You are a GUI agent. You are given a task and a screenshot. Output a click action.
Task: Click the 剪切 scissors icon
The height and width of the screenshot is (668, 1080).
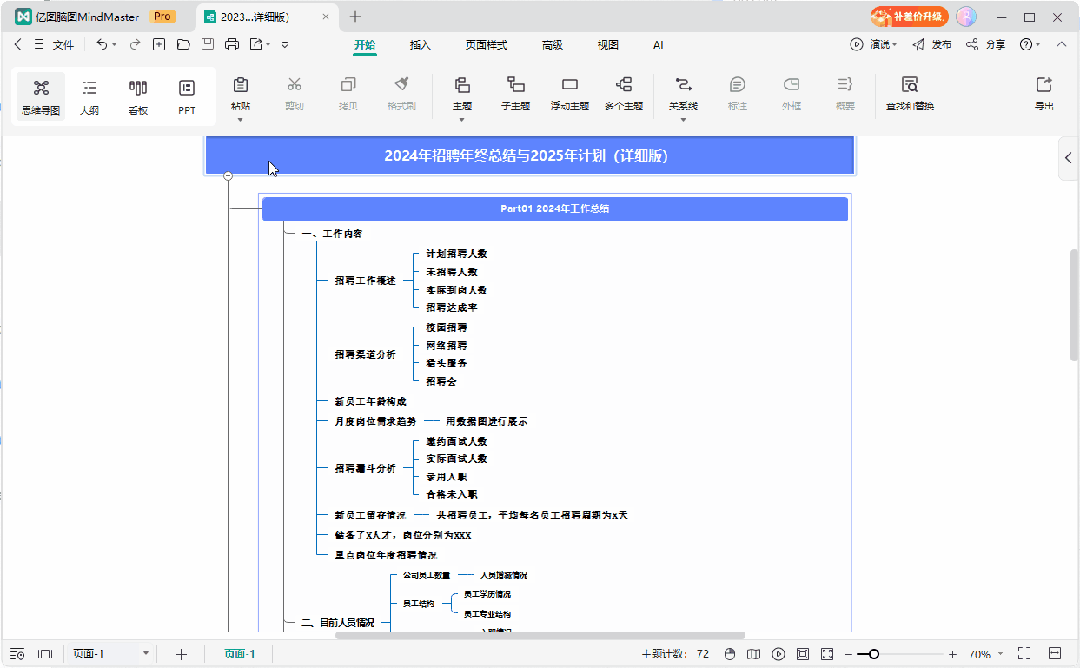(294, 85)
